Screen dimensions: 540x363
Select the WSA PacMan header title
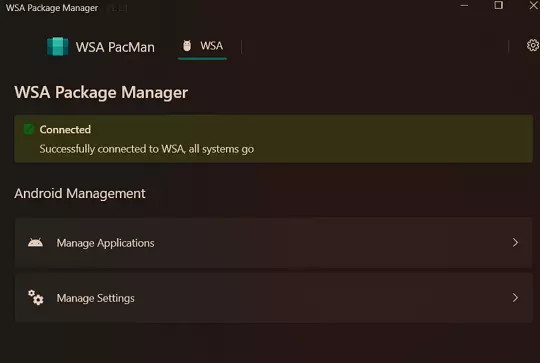pyautogui.click(x=115, y=47)
